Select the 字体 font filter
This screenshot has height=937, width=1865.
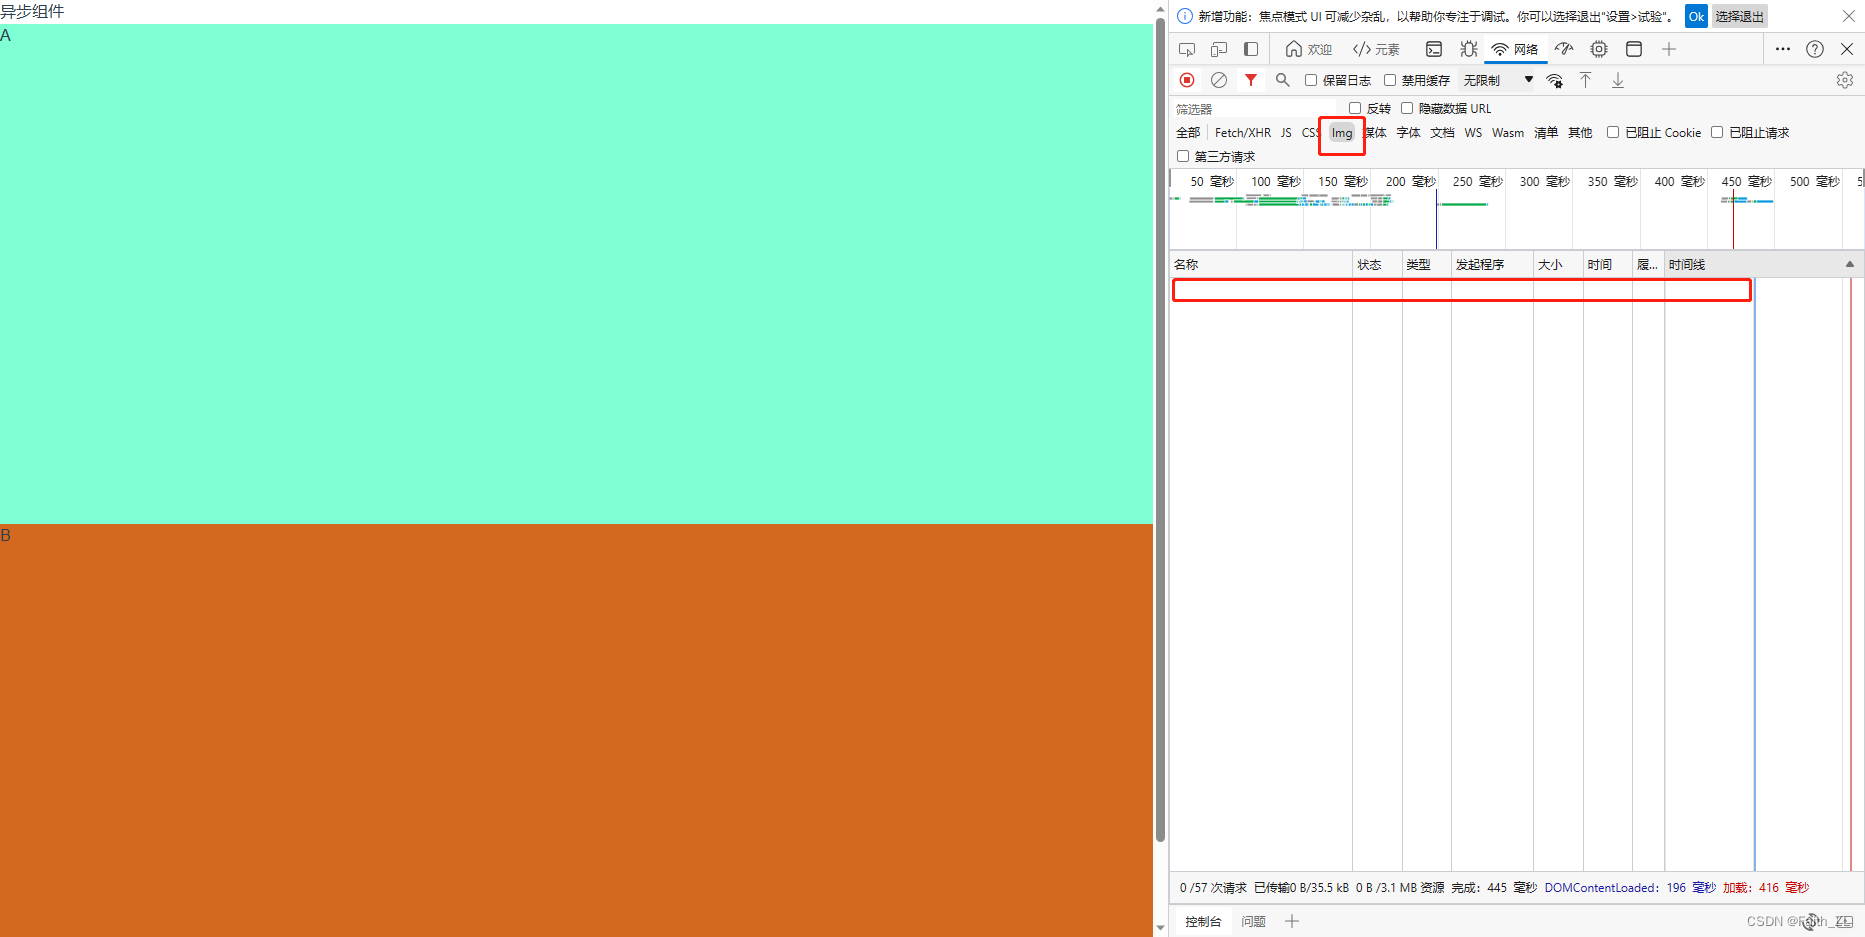pos(1408,133)
